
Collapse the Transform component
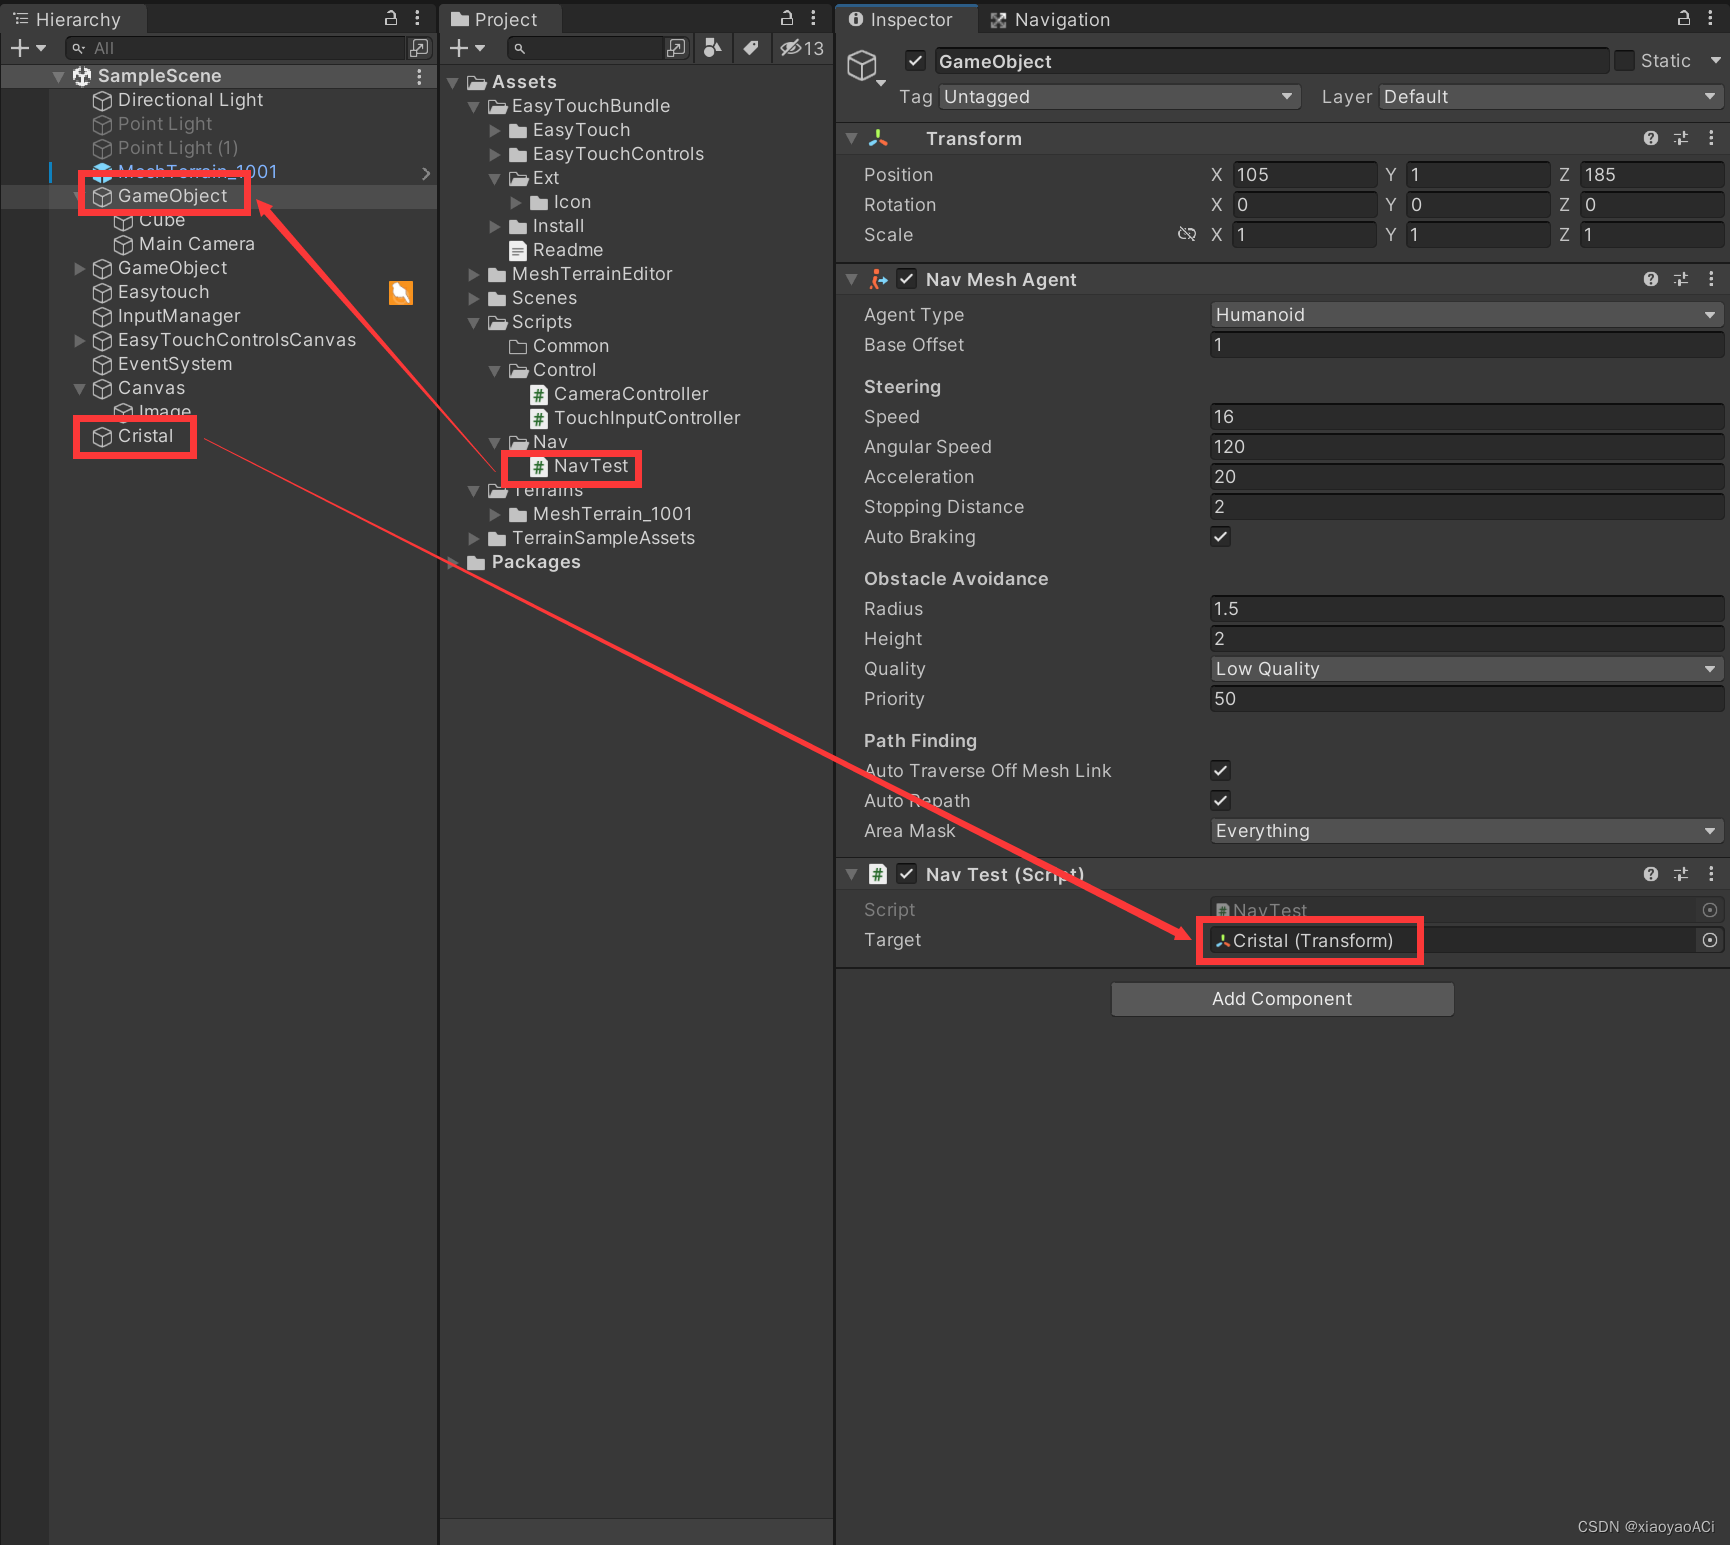(852, 138)
